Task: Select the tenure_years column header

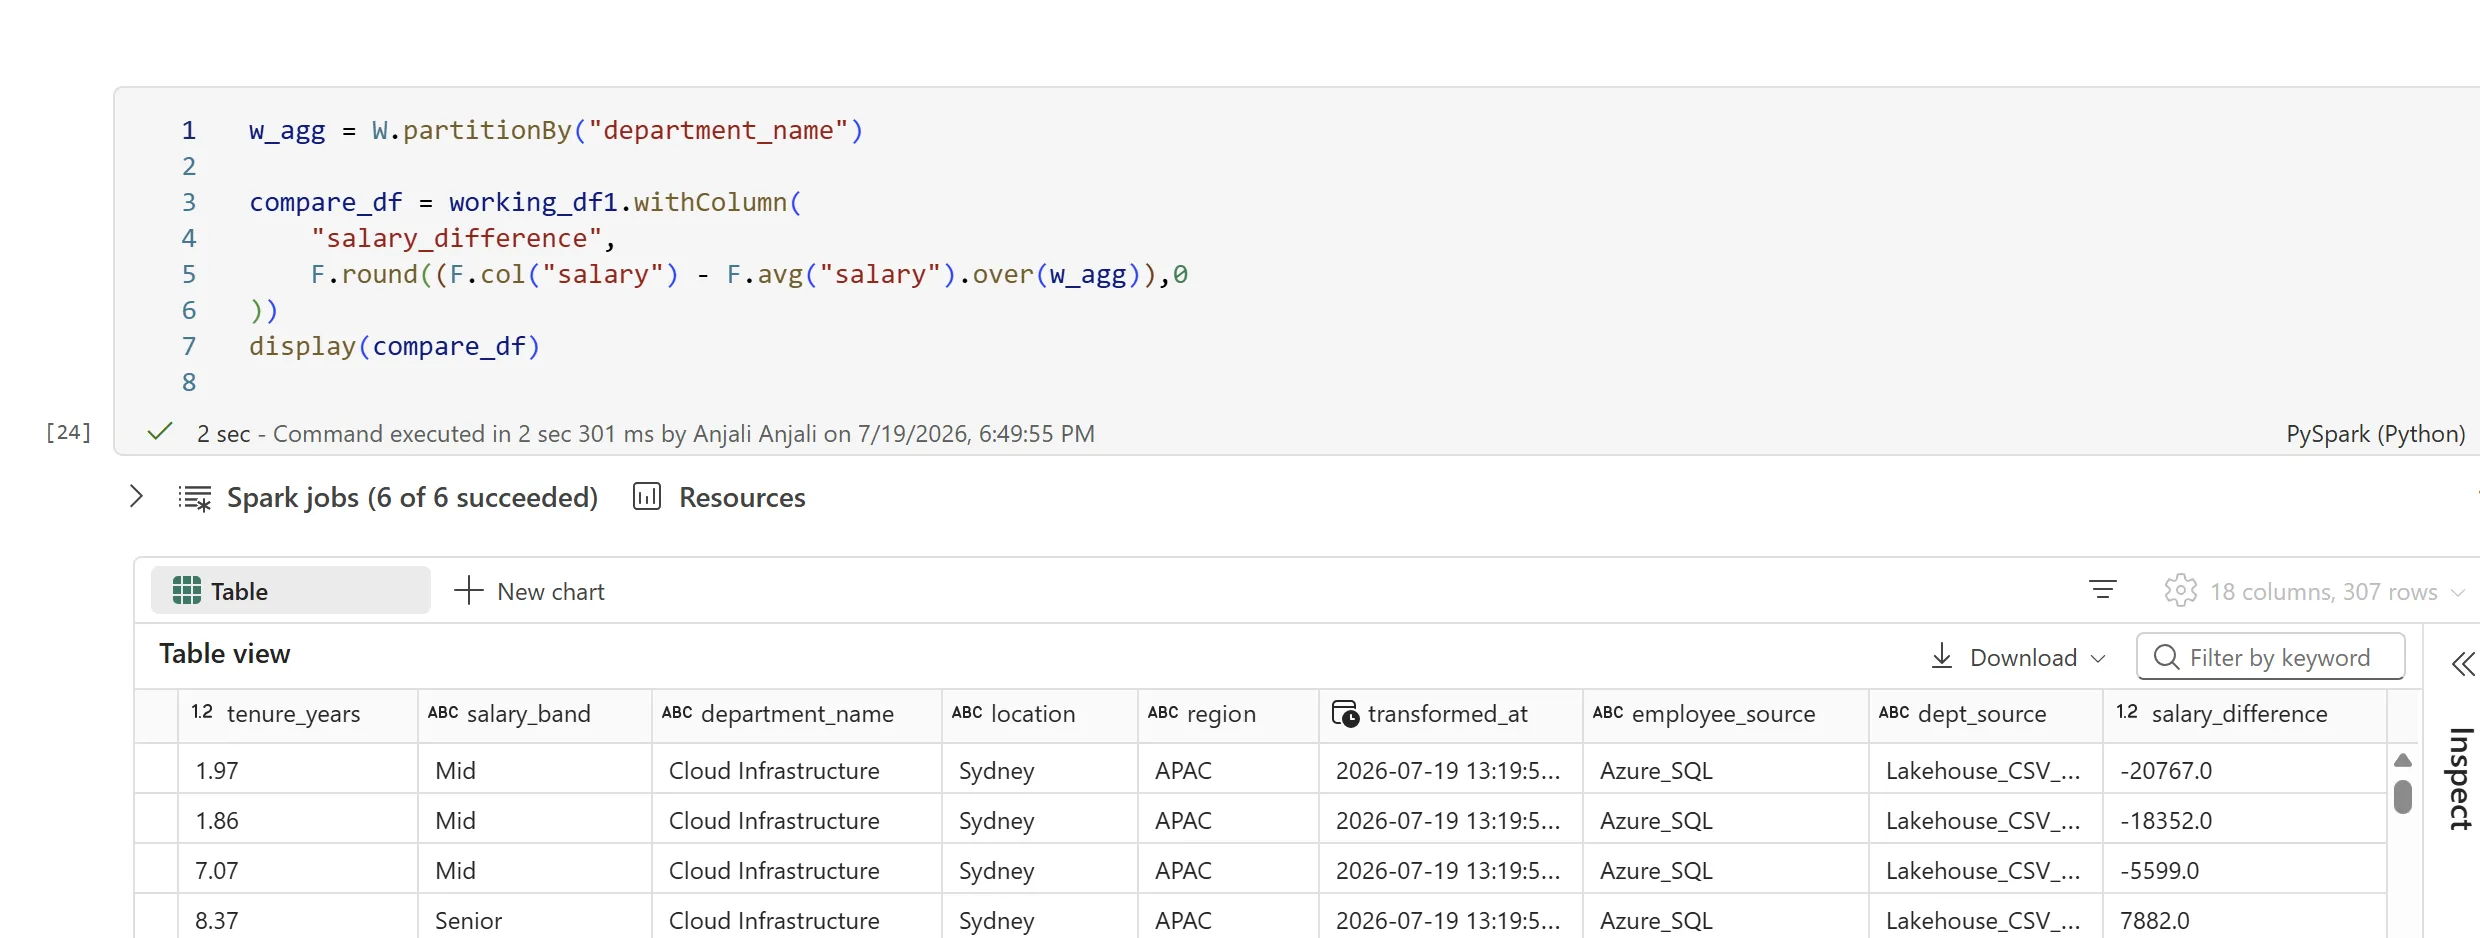Action: click(x=298, y=714)
